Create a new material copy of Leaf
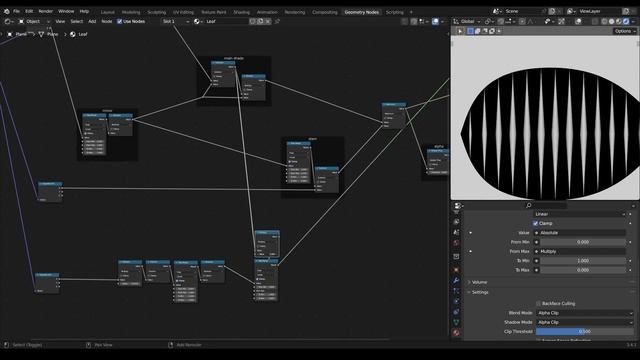This screenshot has width=640, height=360. [260, 21]
